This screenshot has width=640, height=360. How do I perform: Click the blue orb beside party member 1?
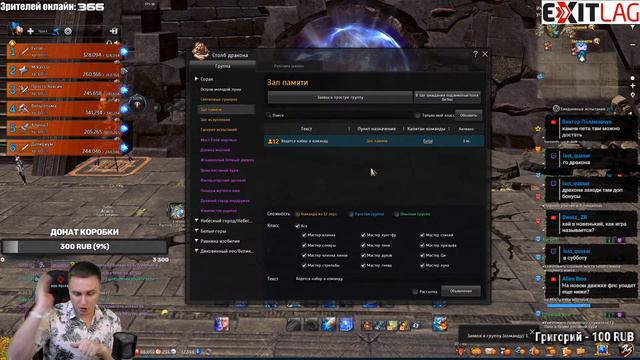[124, 52]
